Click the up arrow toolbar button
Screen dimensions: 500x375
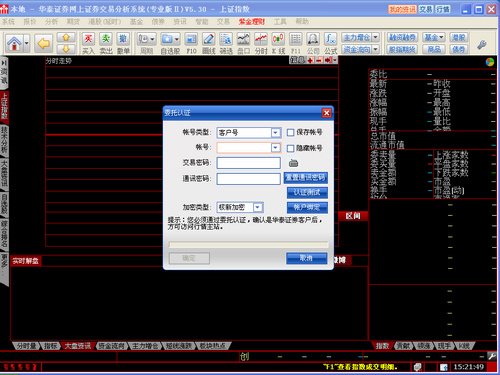pos(66,37)
